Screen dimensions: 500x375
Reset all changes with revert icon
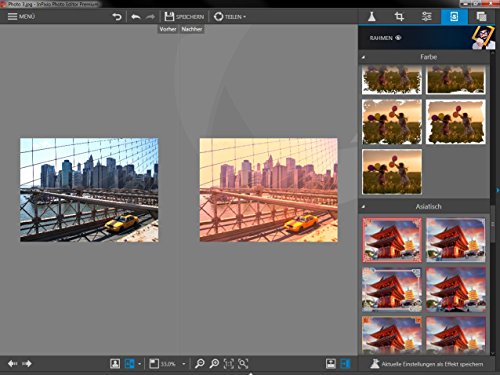click(x=117, y=16)
